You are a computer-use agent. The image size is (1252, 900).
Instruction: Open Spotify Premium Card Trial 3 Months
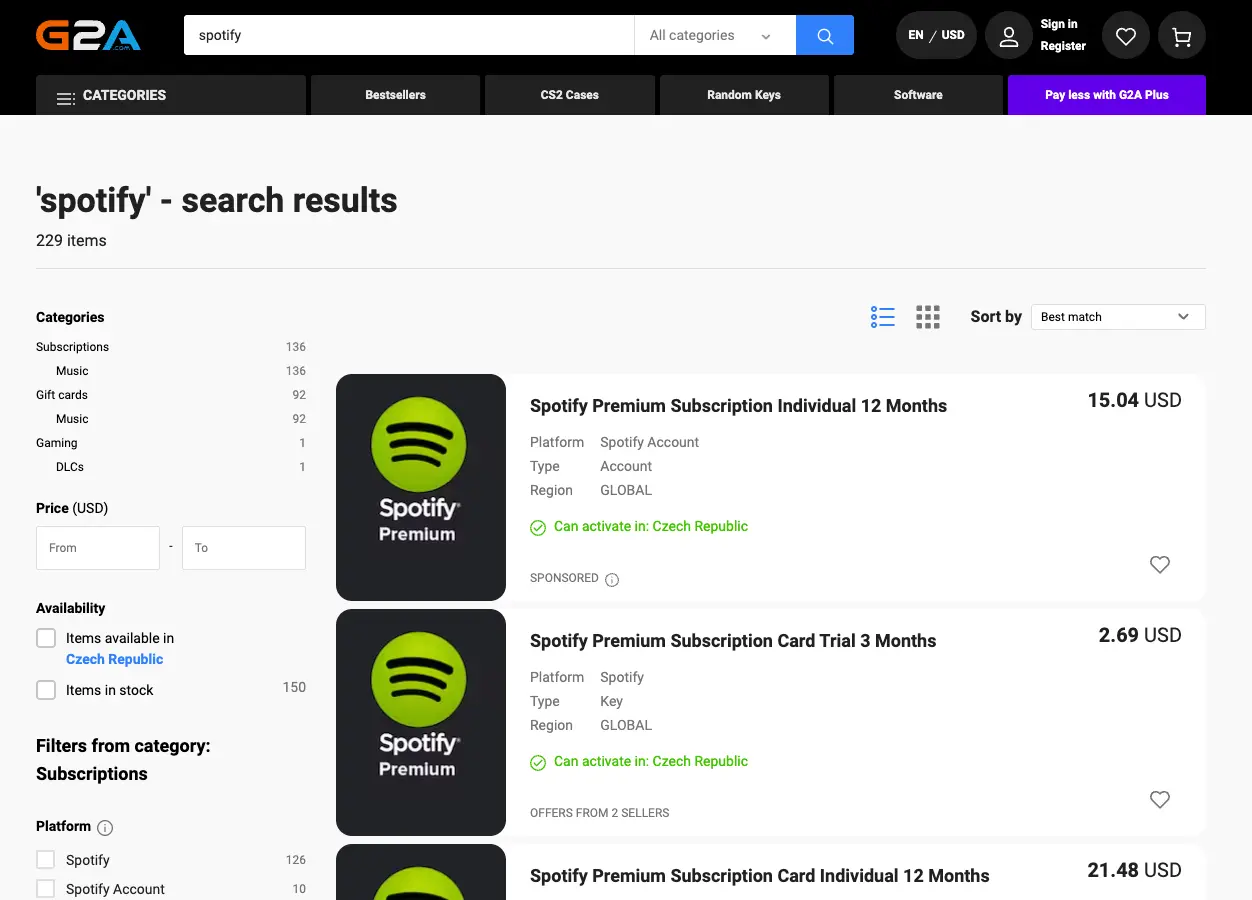[732, 641]
